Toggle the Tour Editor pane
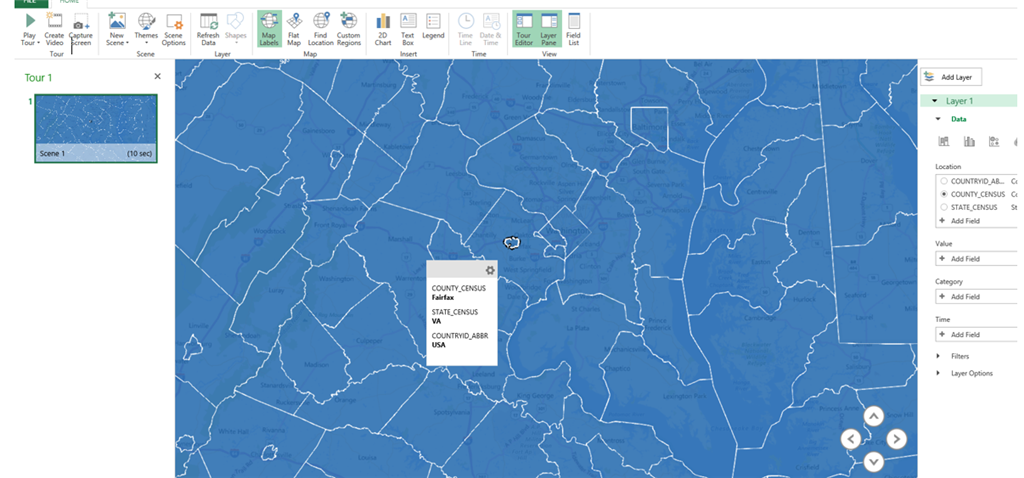The height and width of the screenshot is (478, 1024). [x=524, y=29]
